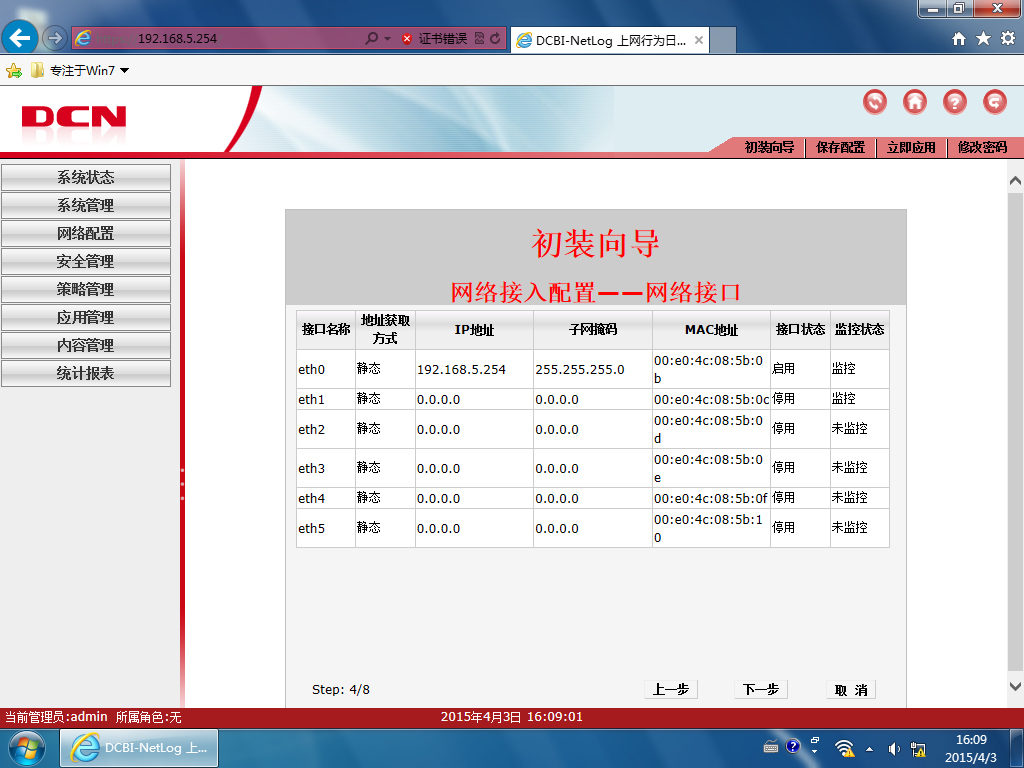Click the wireless network tray icon
The height and width of the screenshot is (768, 1024).
point(844,748)
